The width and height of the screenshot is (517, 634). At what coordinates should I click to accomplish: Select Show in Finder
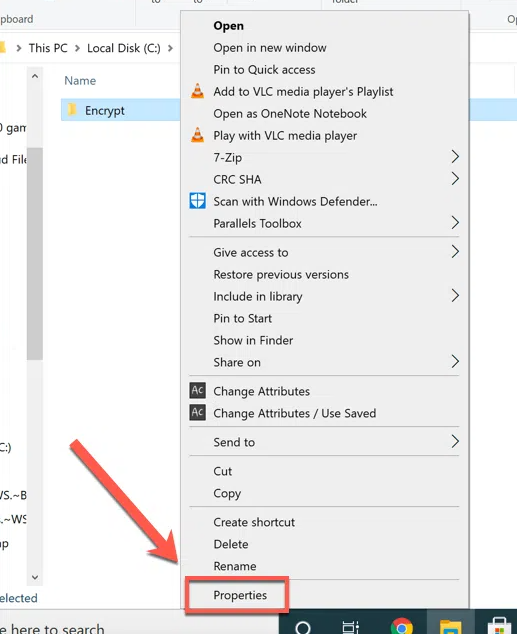[253, 340]
